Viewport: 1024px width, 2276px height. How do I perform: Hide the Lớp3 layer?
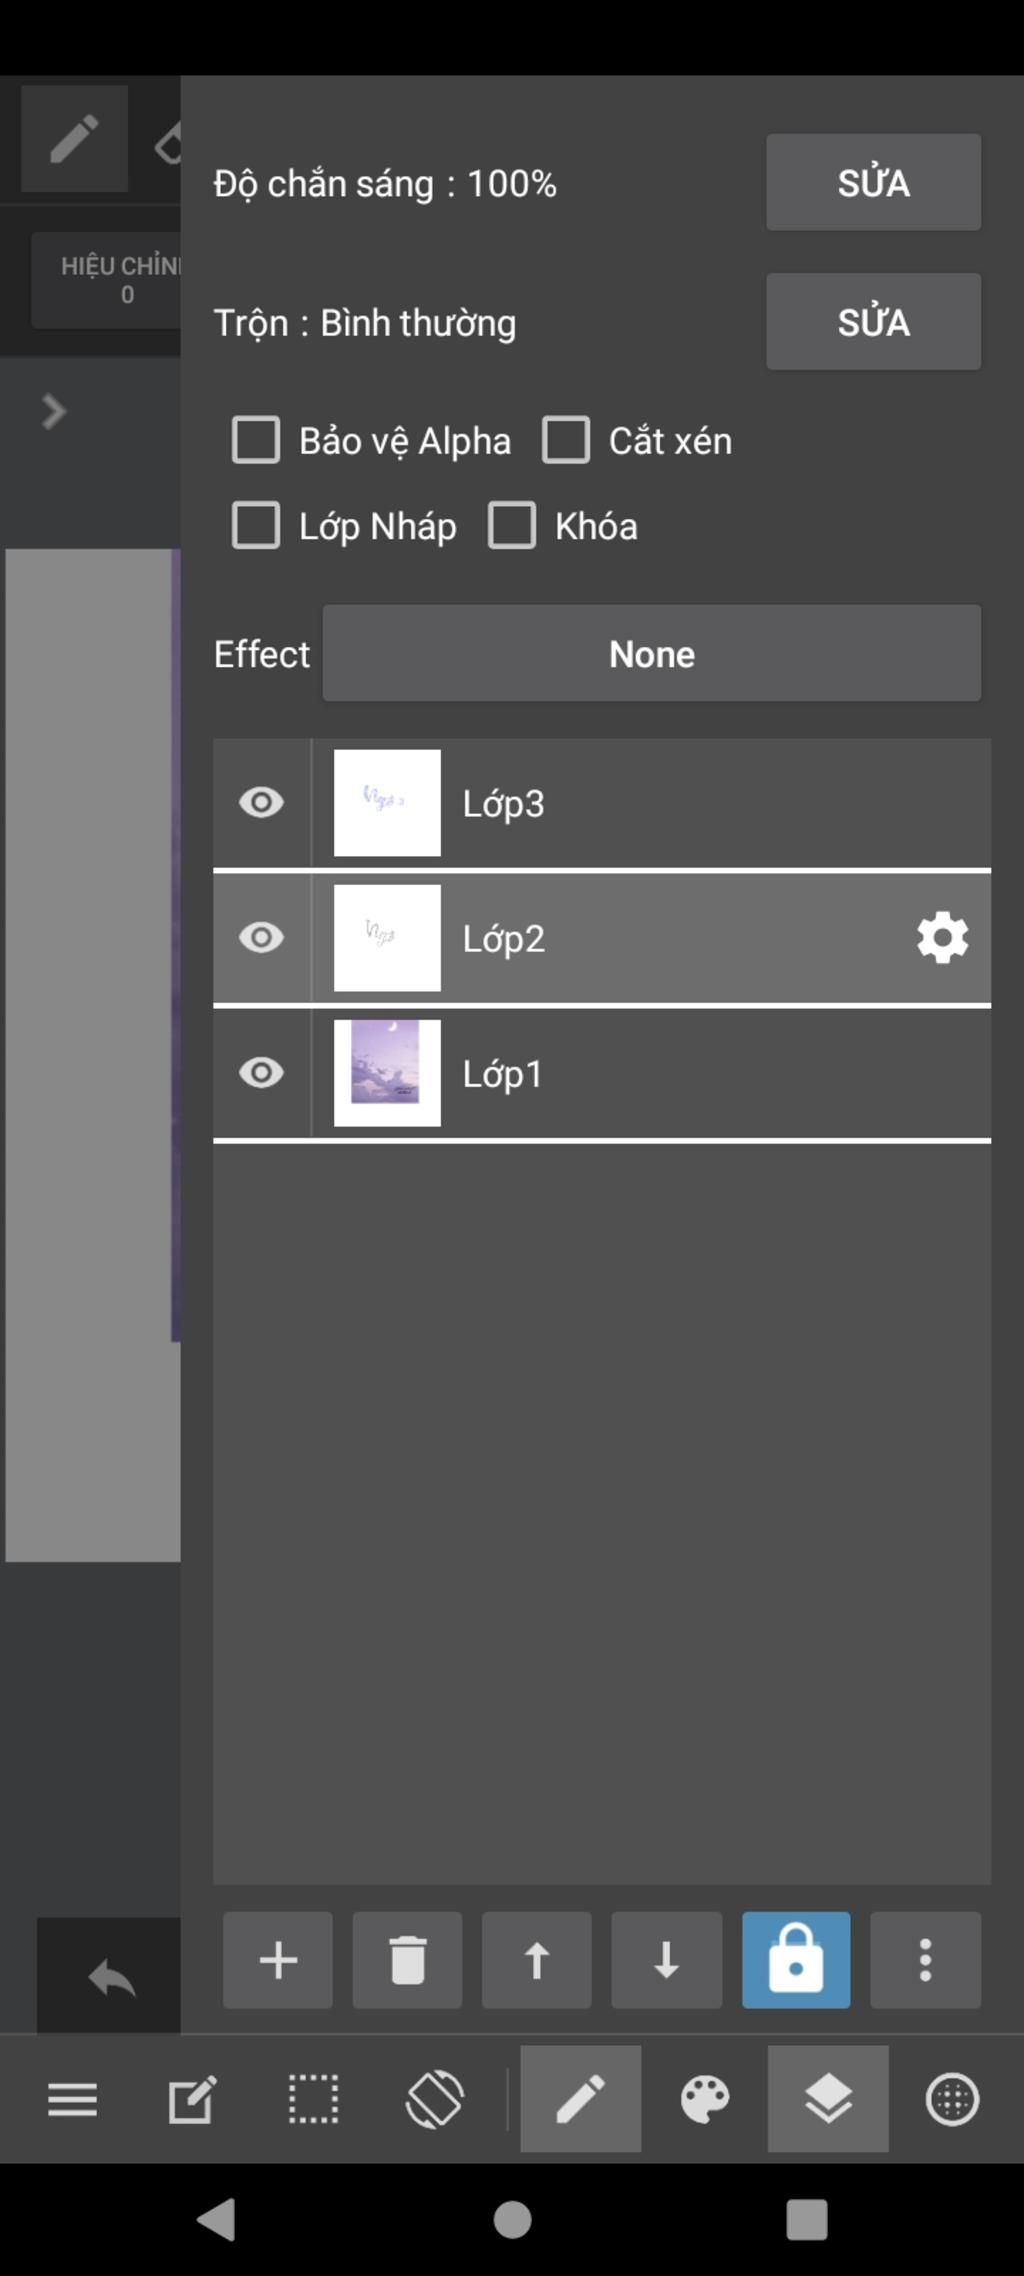coord(261,803)
